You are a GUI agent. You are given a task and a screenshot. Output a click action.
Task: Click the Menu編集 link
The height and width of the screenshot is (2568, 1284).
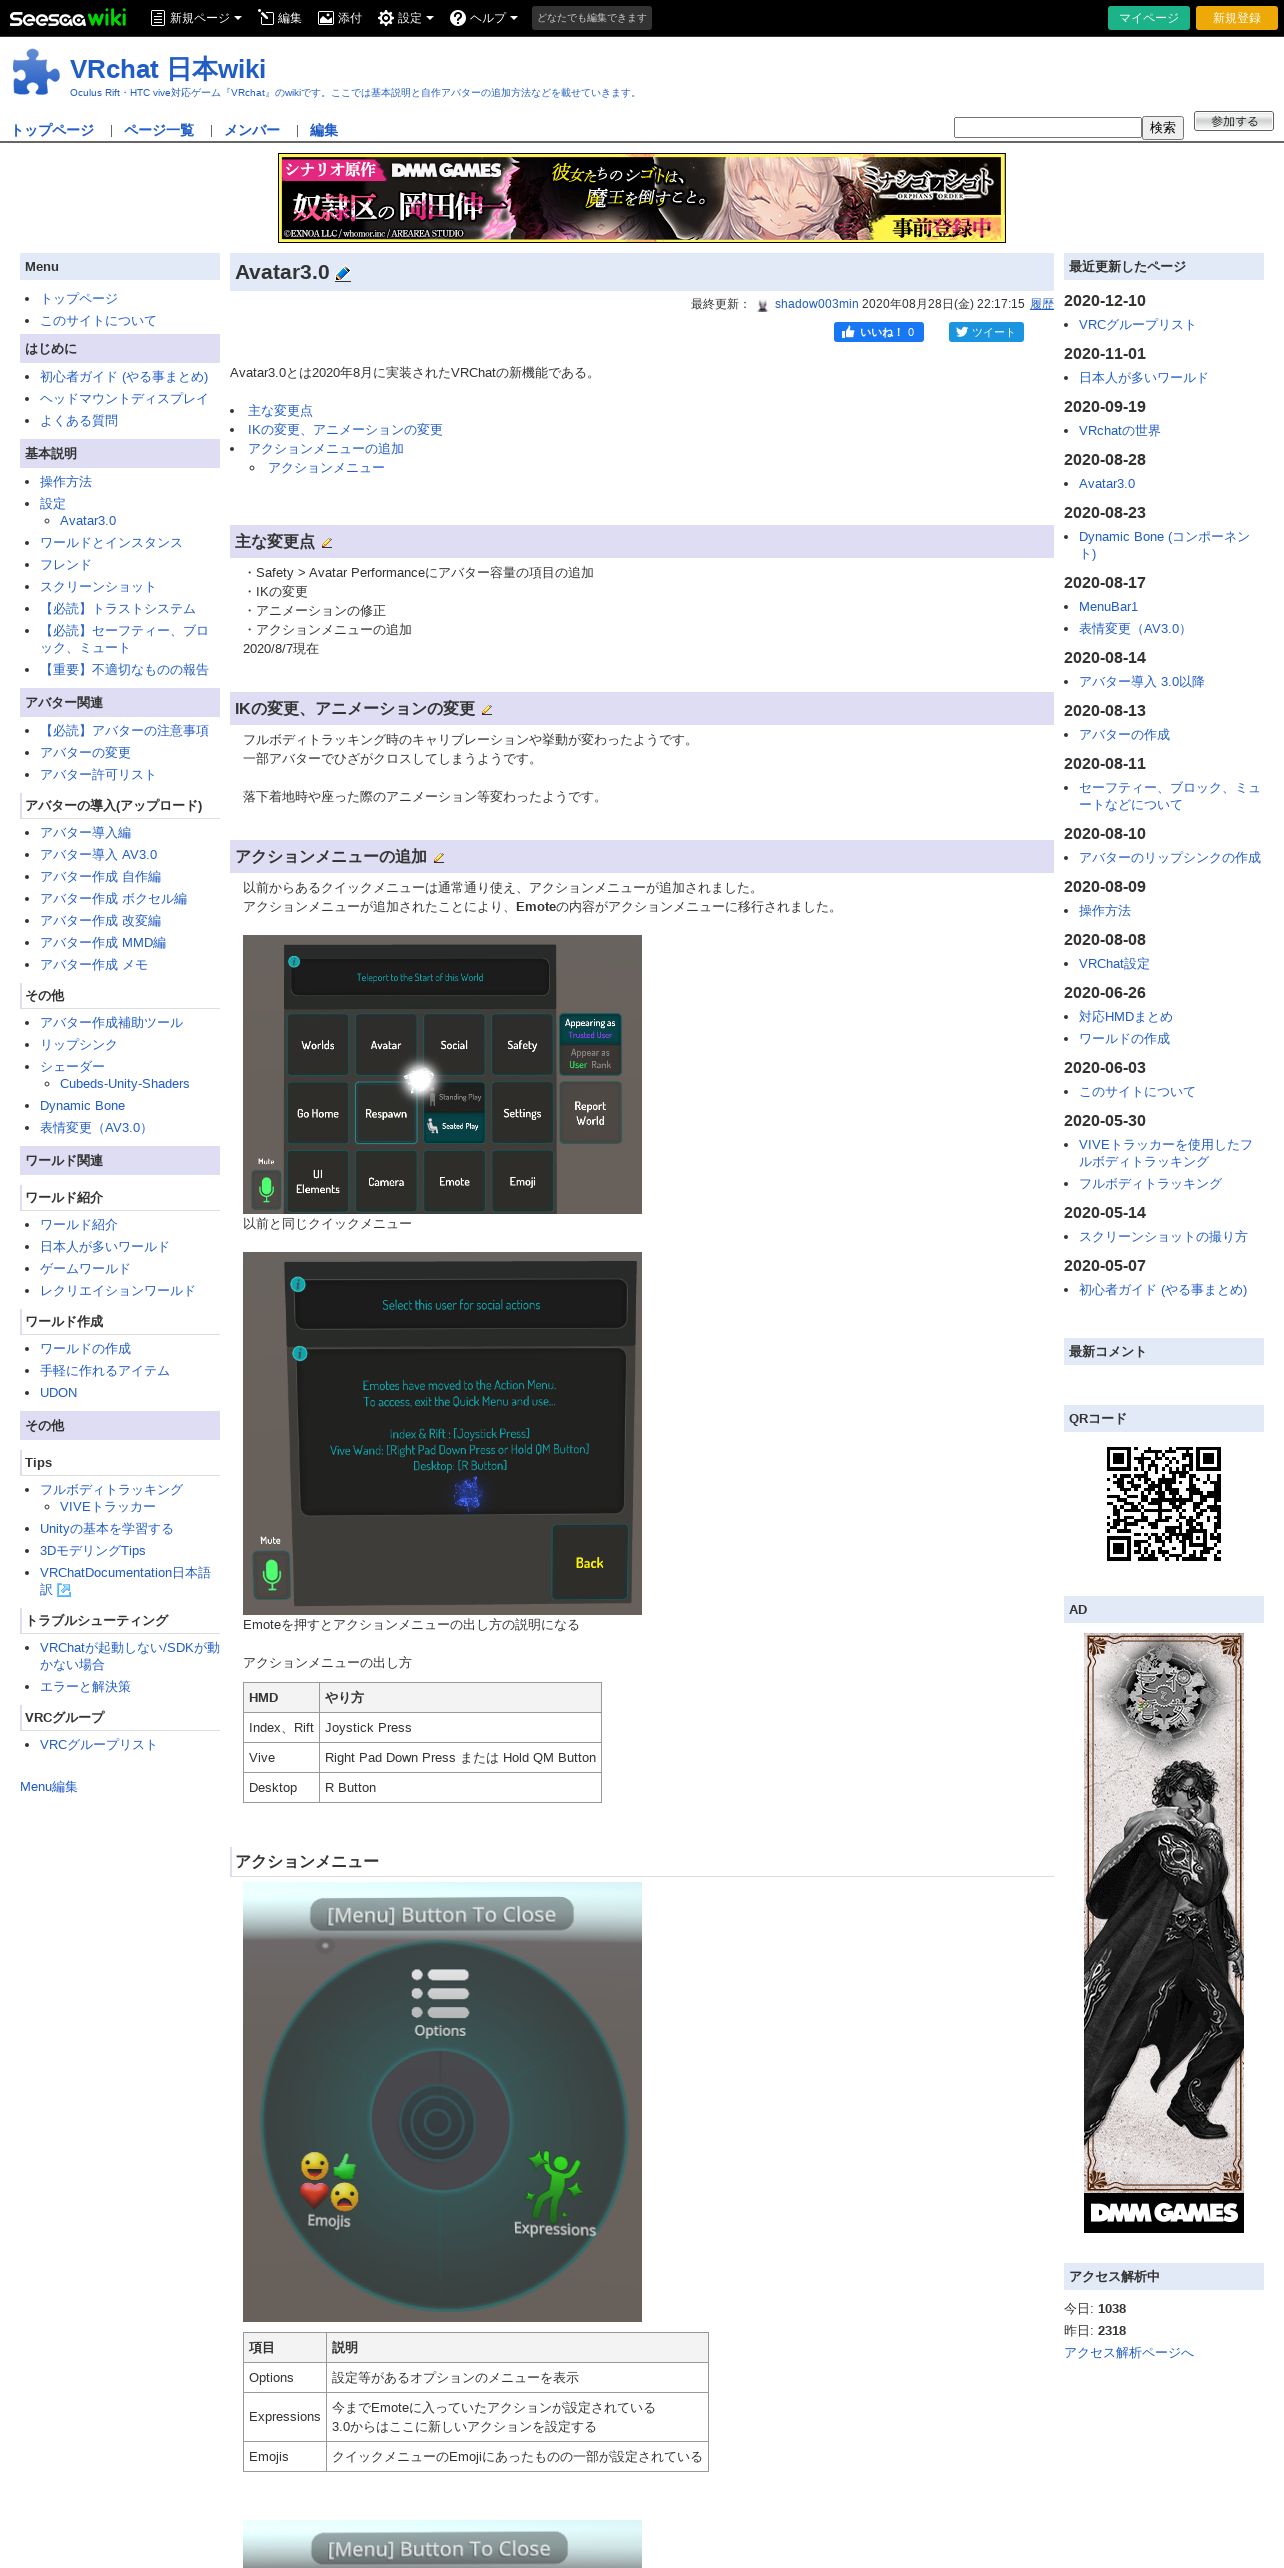point(49,1787)
